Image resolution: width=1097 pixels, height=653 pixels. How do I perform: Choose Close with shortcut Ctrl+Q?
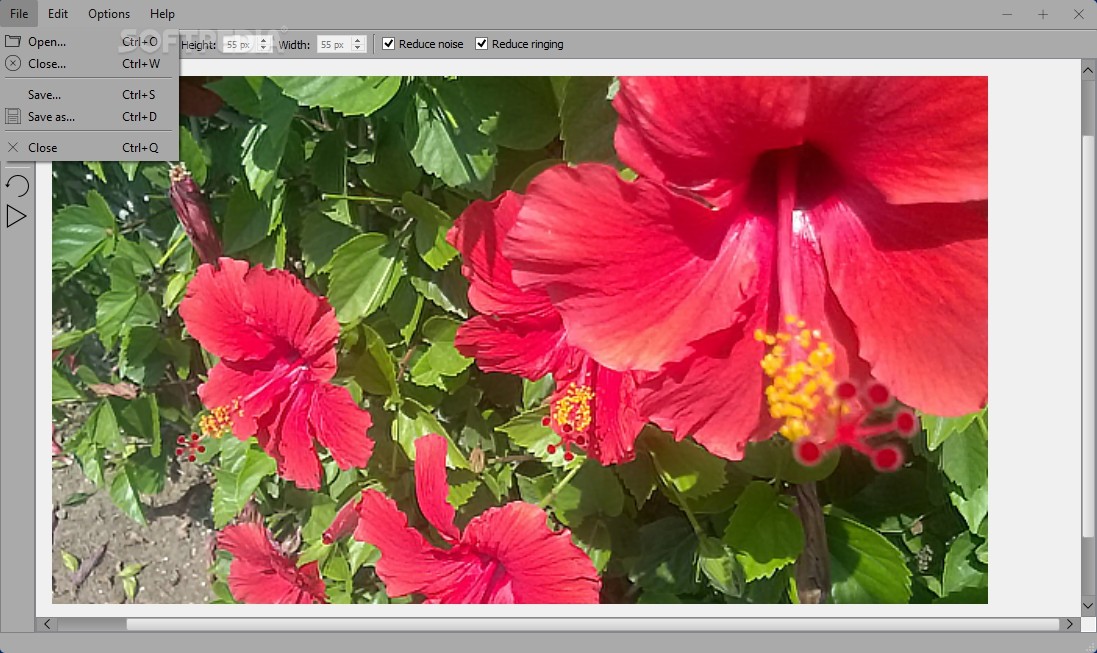click(89, 148)
